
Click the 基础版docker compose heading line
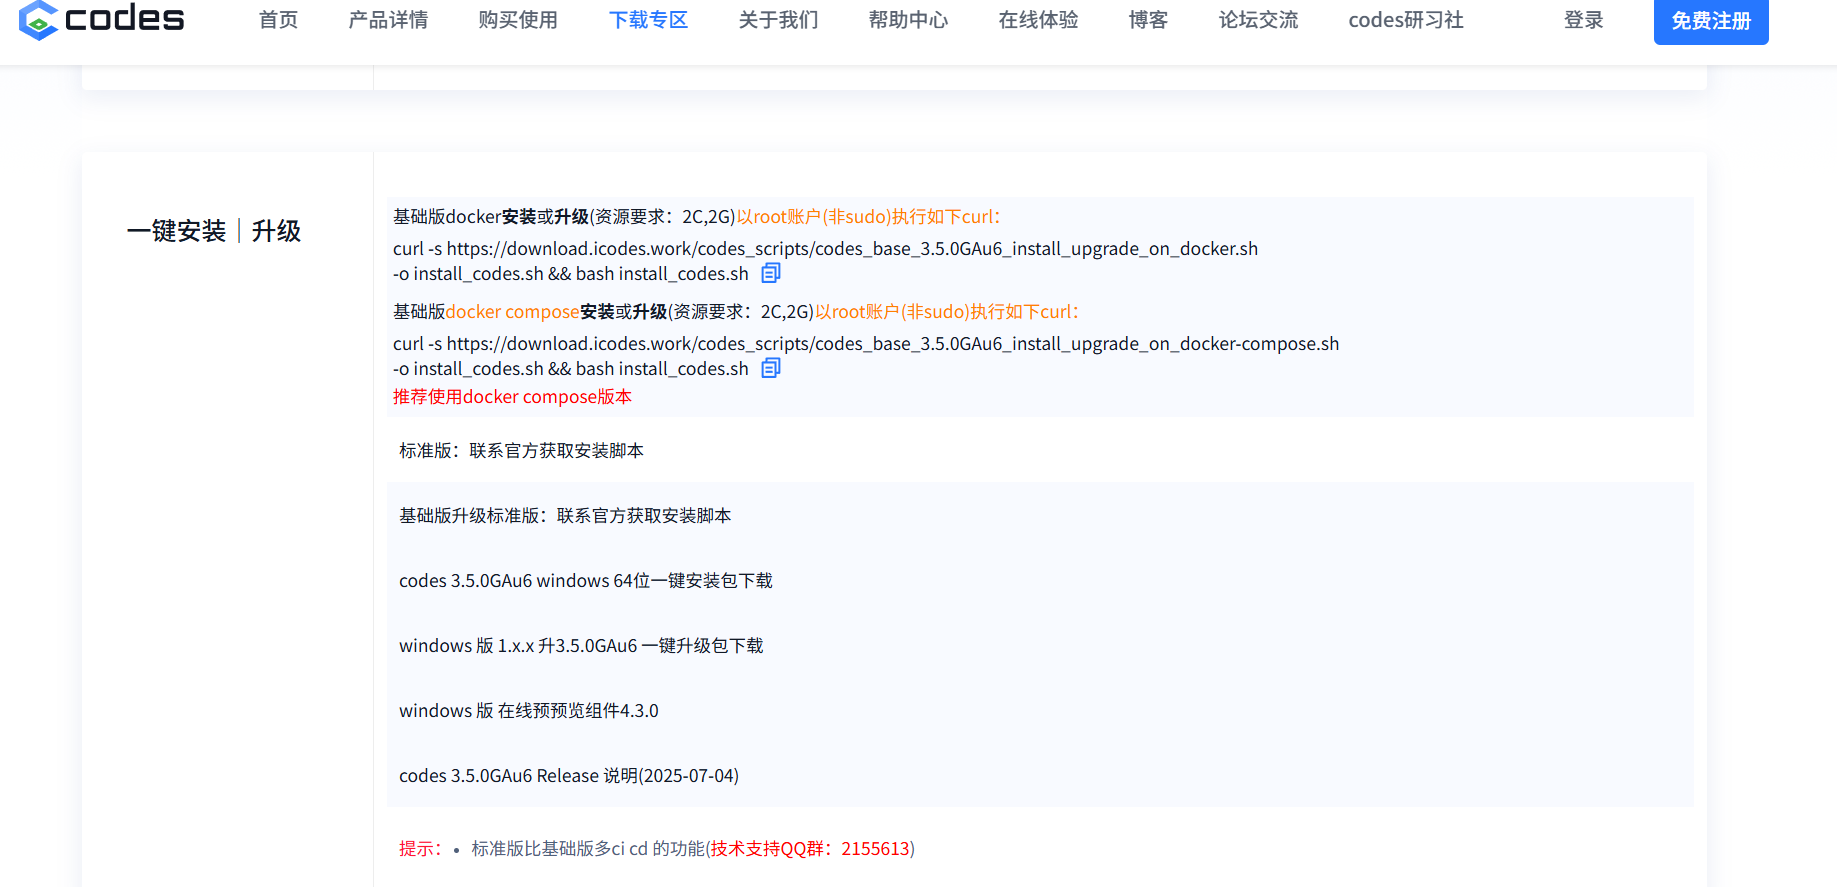coord(737,312)
